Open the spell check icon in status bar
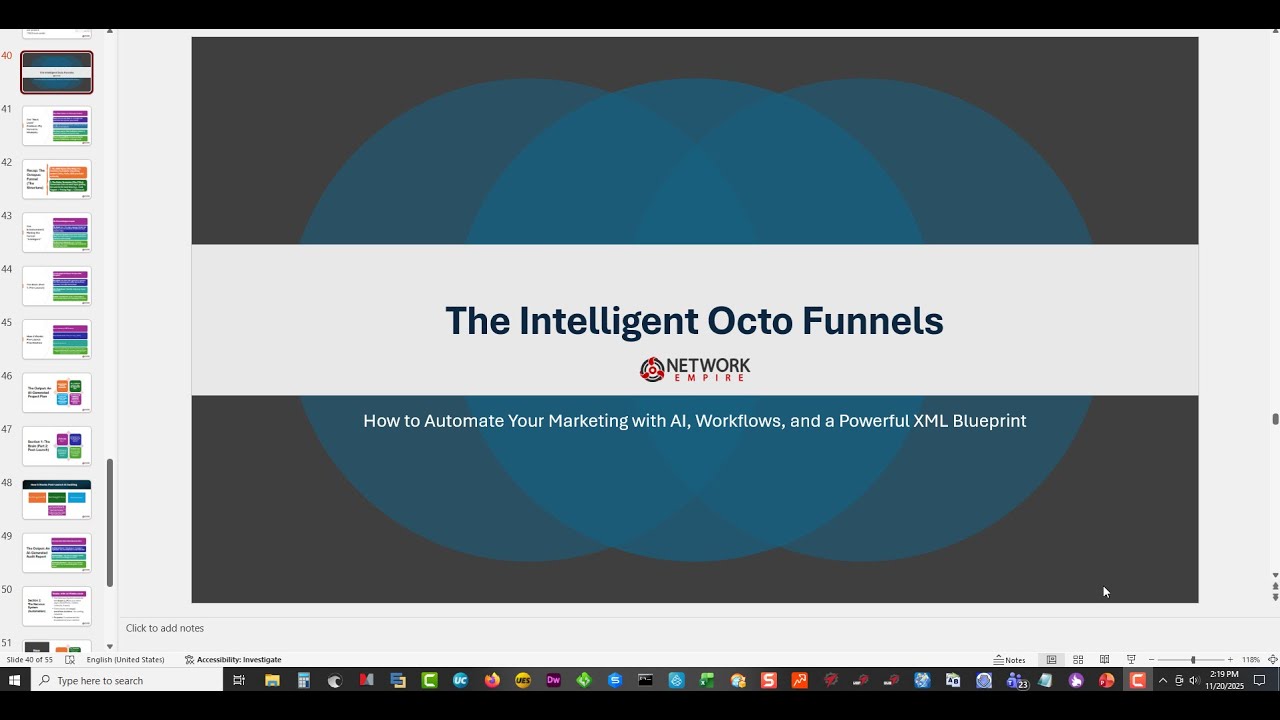Image resolution: width=1280 pixels, height=720 pixels. pos(70,660)
